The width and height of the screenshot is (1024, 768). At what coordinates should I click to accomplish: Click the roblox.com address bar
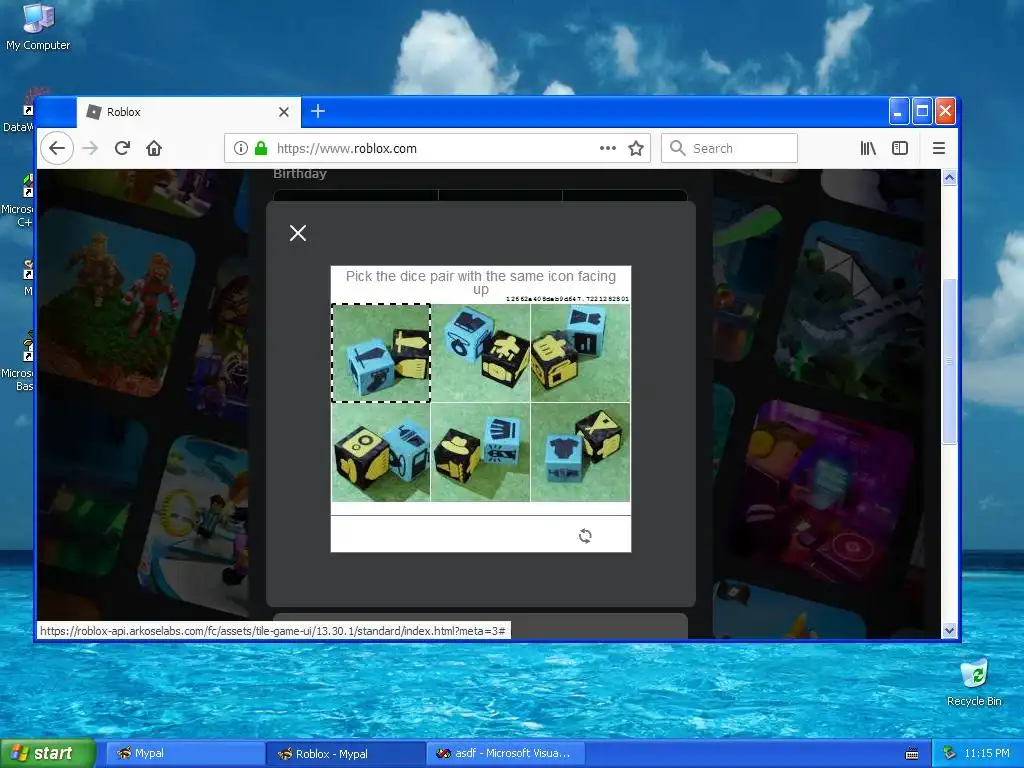click(x=438, y=148)
